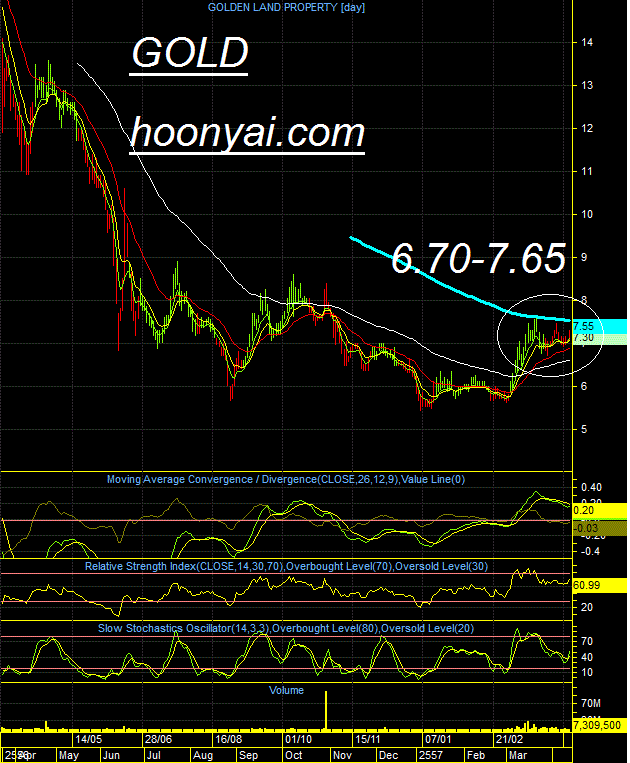The height and width of the screenshot is (763, 630).
Task: Click the Mar month label
Action: 518,756
